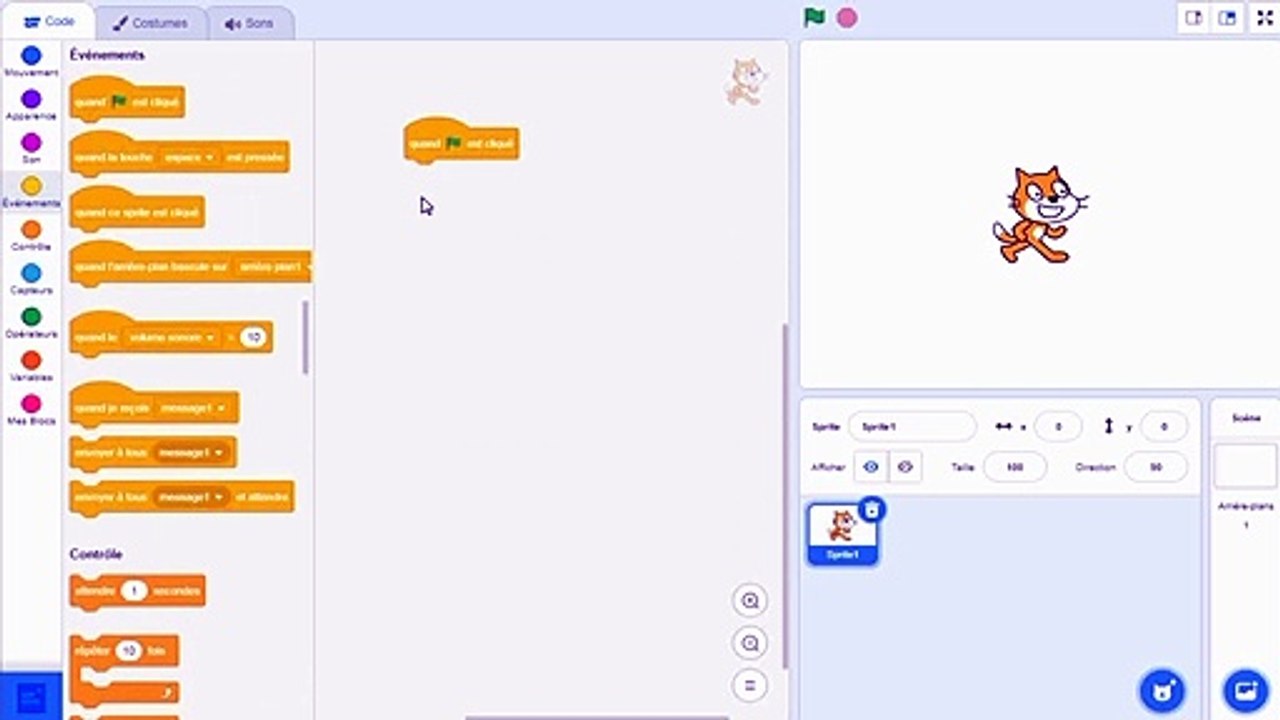The width and height of the screenshot is (1280, 720).
Task: Edit the value 10 in volume sonore block
Action: (x=253, y=338)
